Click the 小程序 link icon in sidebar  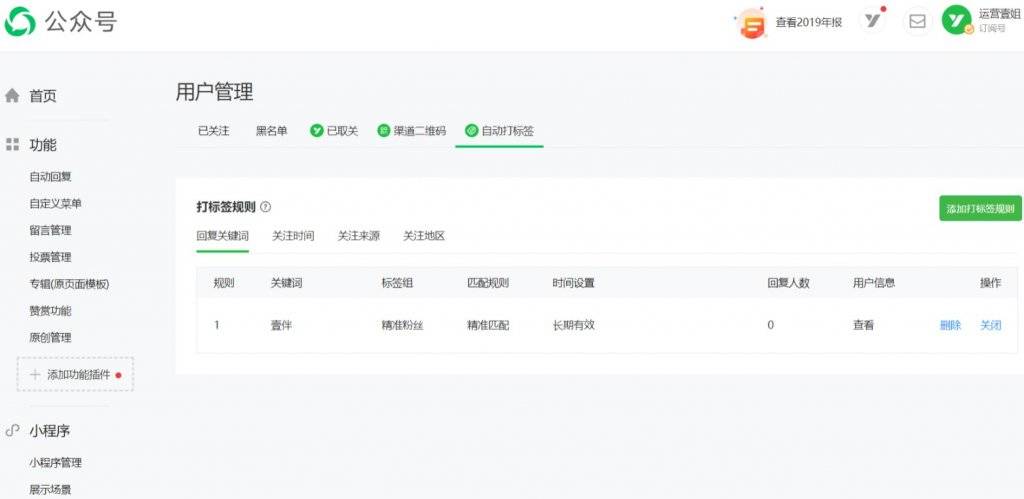tap(12, 431)
